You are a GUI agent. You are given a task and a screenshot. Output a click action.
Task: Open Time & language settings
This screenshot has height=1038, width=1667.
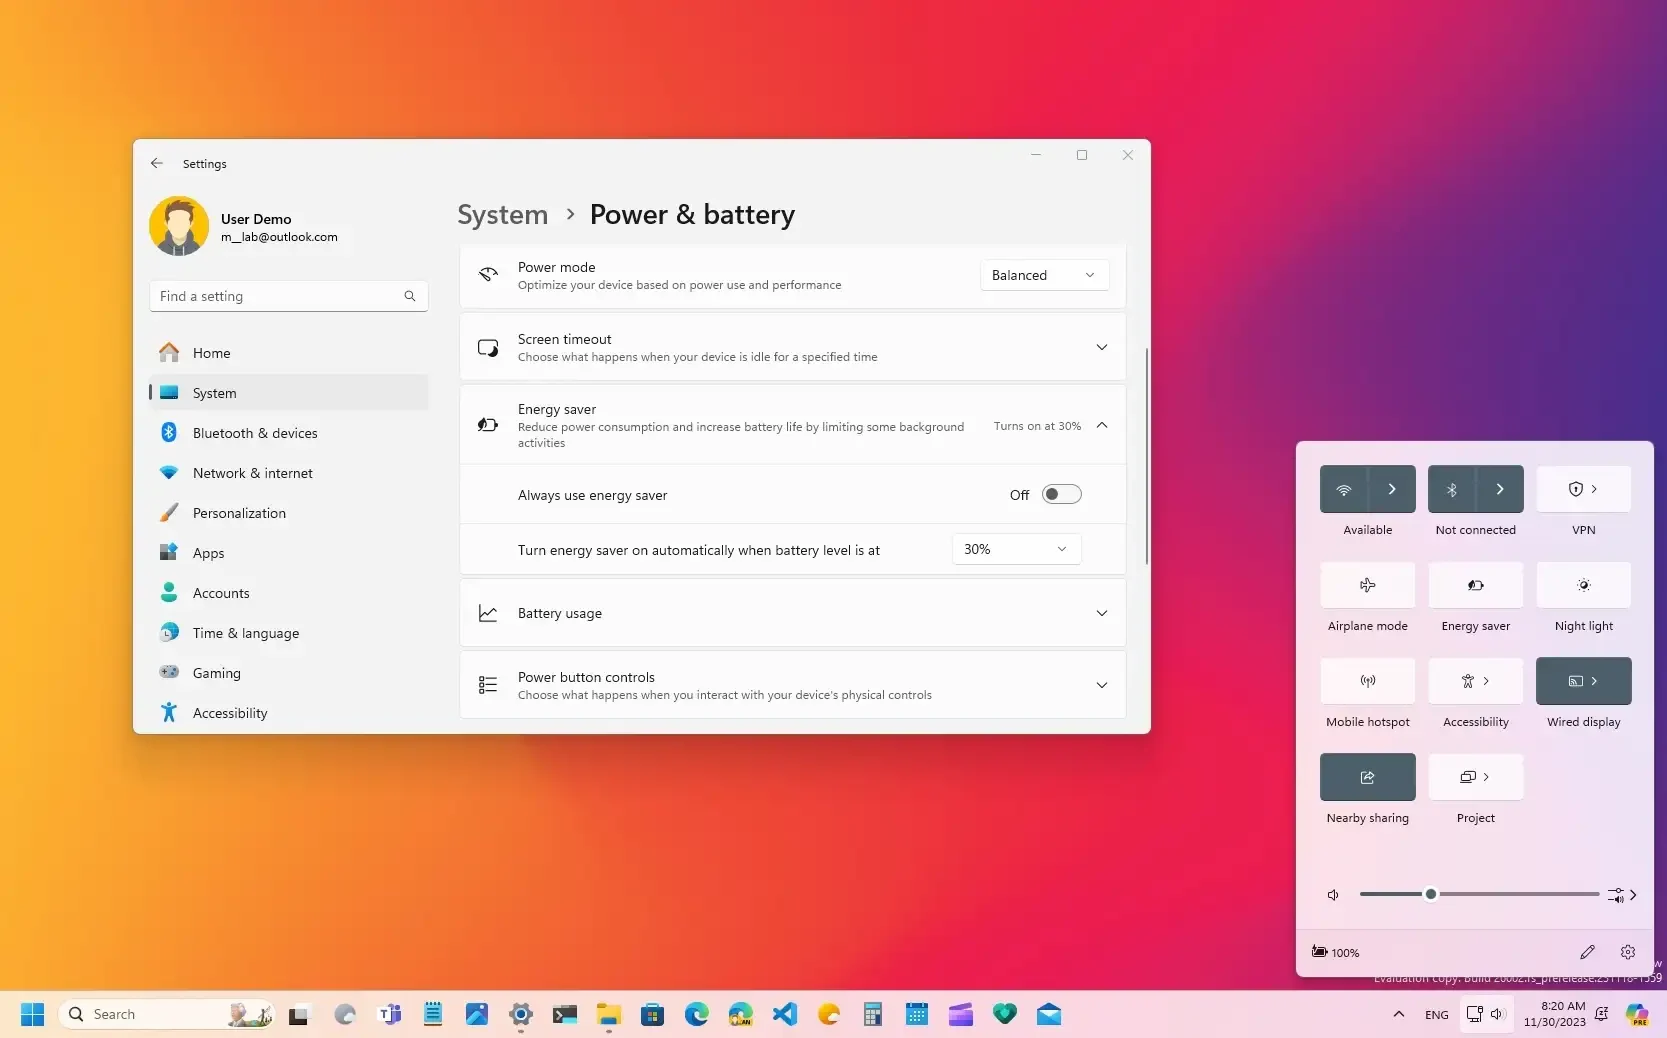(x=289, y=633)
